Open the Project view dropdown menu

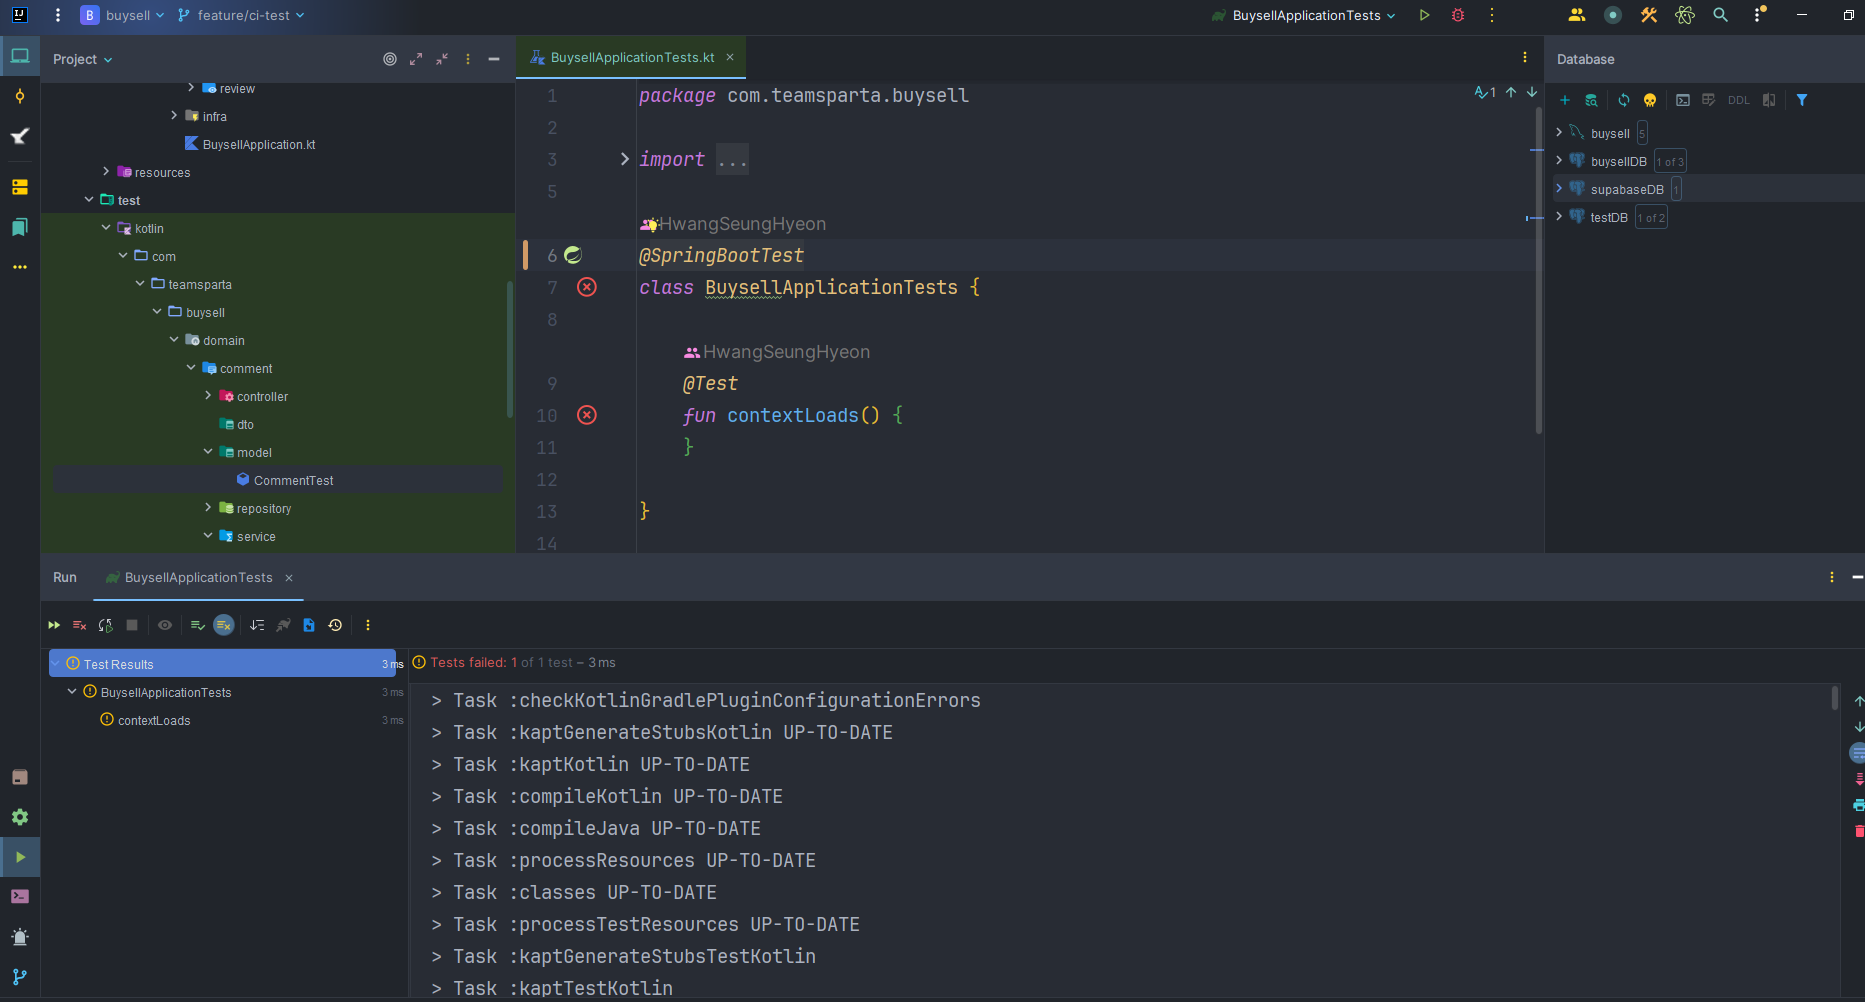(83, 59)
